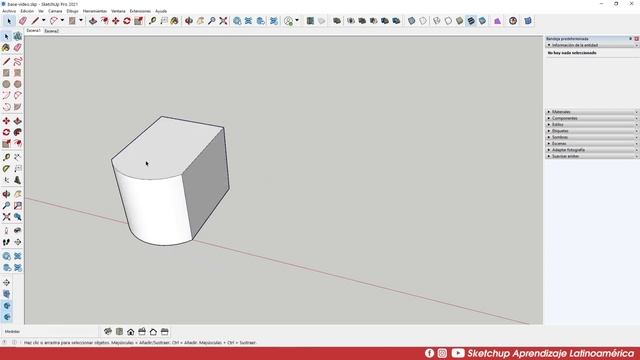The height and width of the screenshot is (360, 640).
Task: Open the Arc tool dropdown arrow
Action: click(62, 20)
